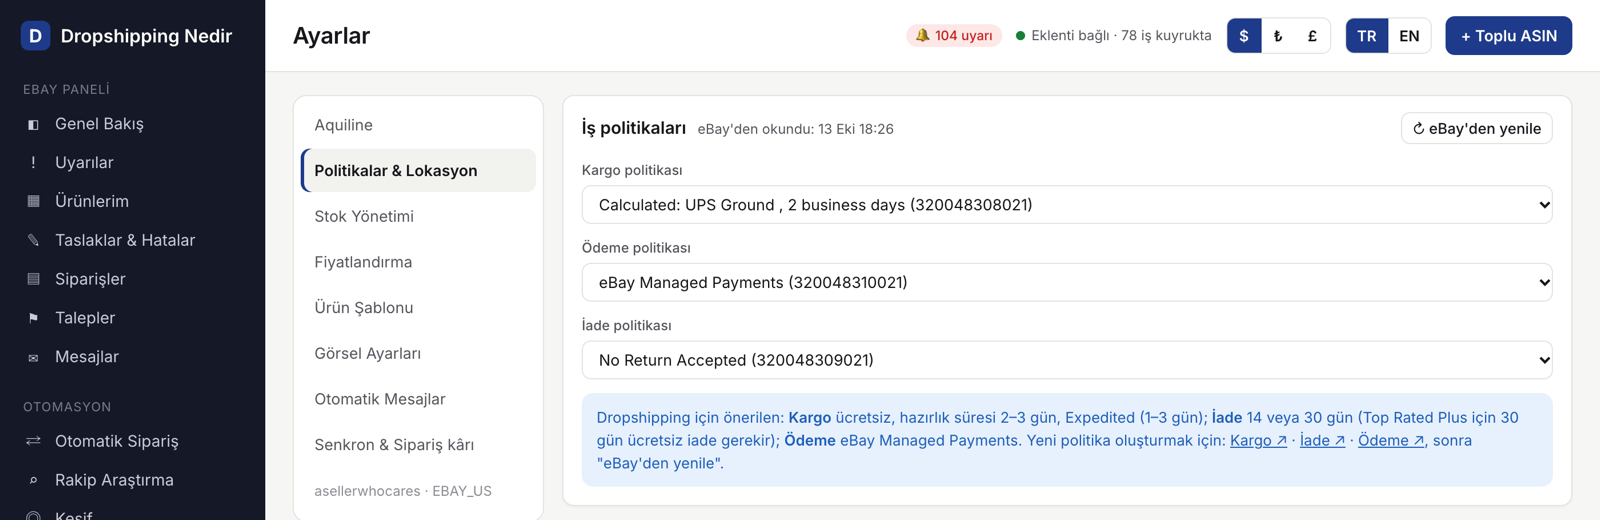The width and height of the screenshot is (1600, 520).
Task: Click 'Eklenti bağlı · 78 iş kuyrukta' status
Action: [x=1121, y=36]
